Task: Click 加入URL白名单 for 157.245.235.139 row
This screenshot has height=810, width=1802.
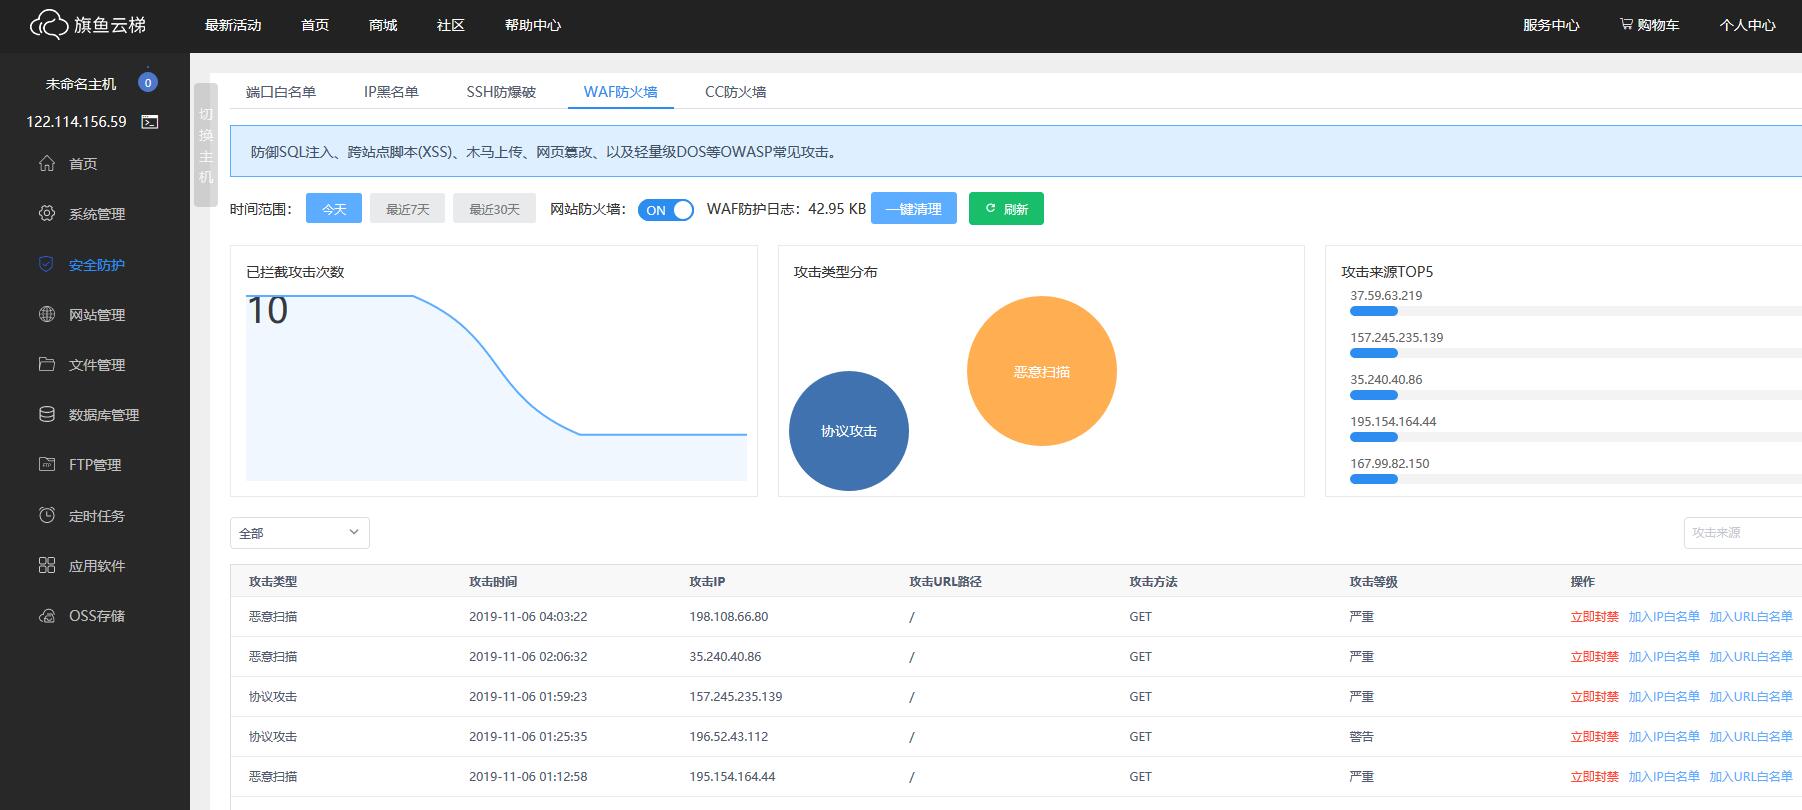Action: (1751, 697)
